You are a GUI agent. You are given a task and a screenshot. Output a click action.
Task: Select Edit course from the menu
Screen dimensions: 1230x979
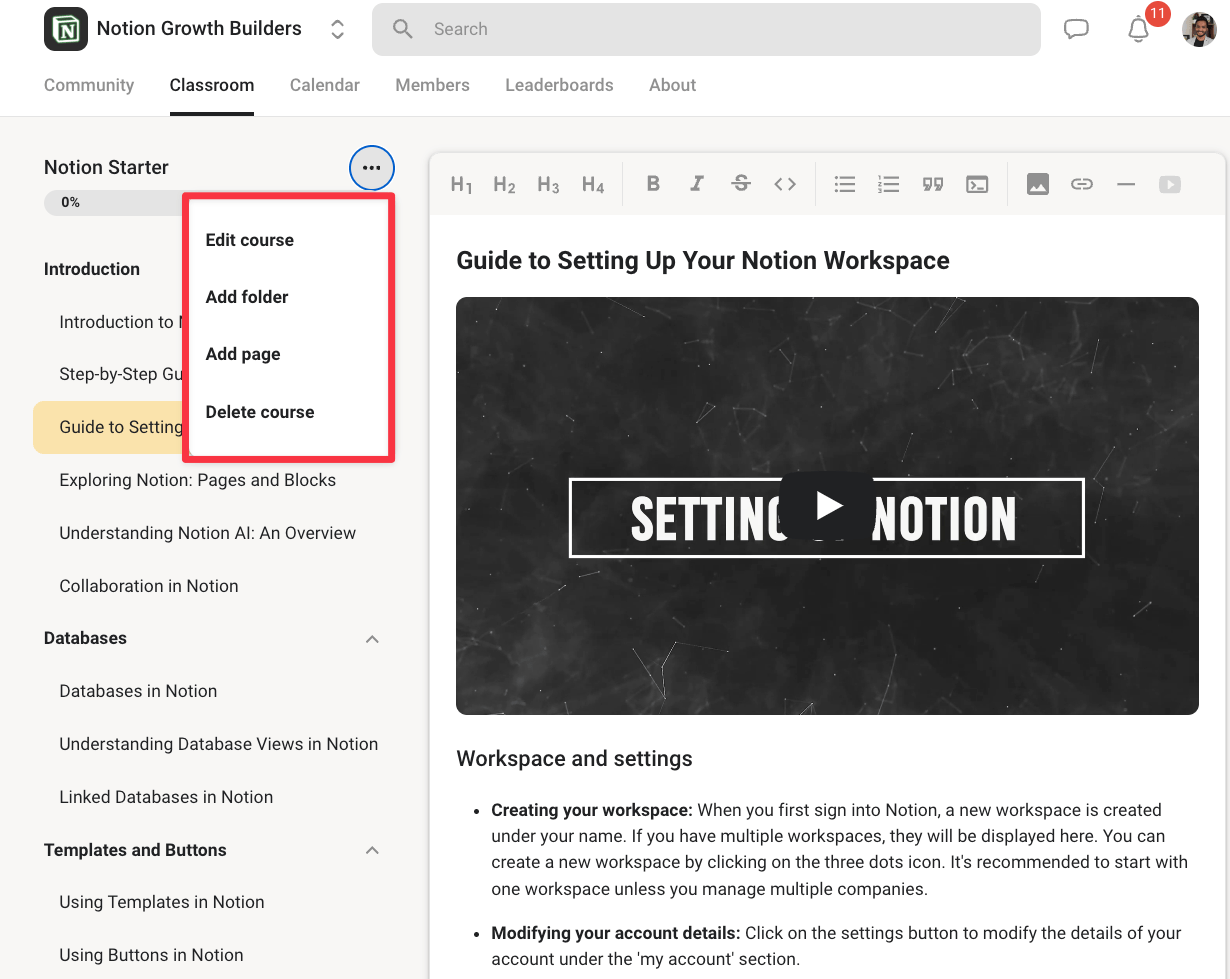click(250, 240)
